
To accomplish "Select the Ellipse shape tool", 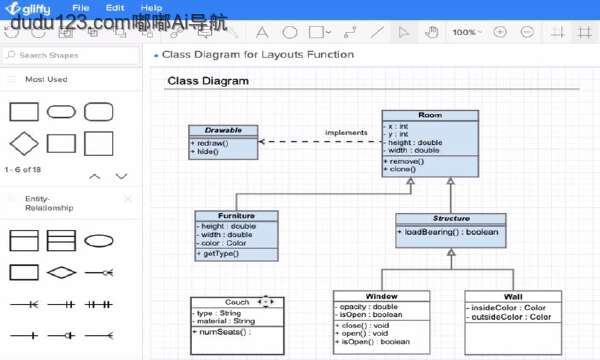I will 290,33.
